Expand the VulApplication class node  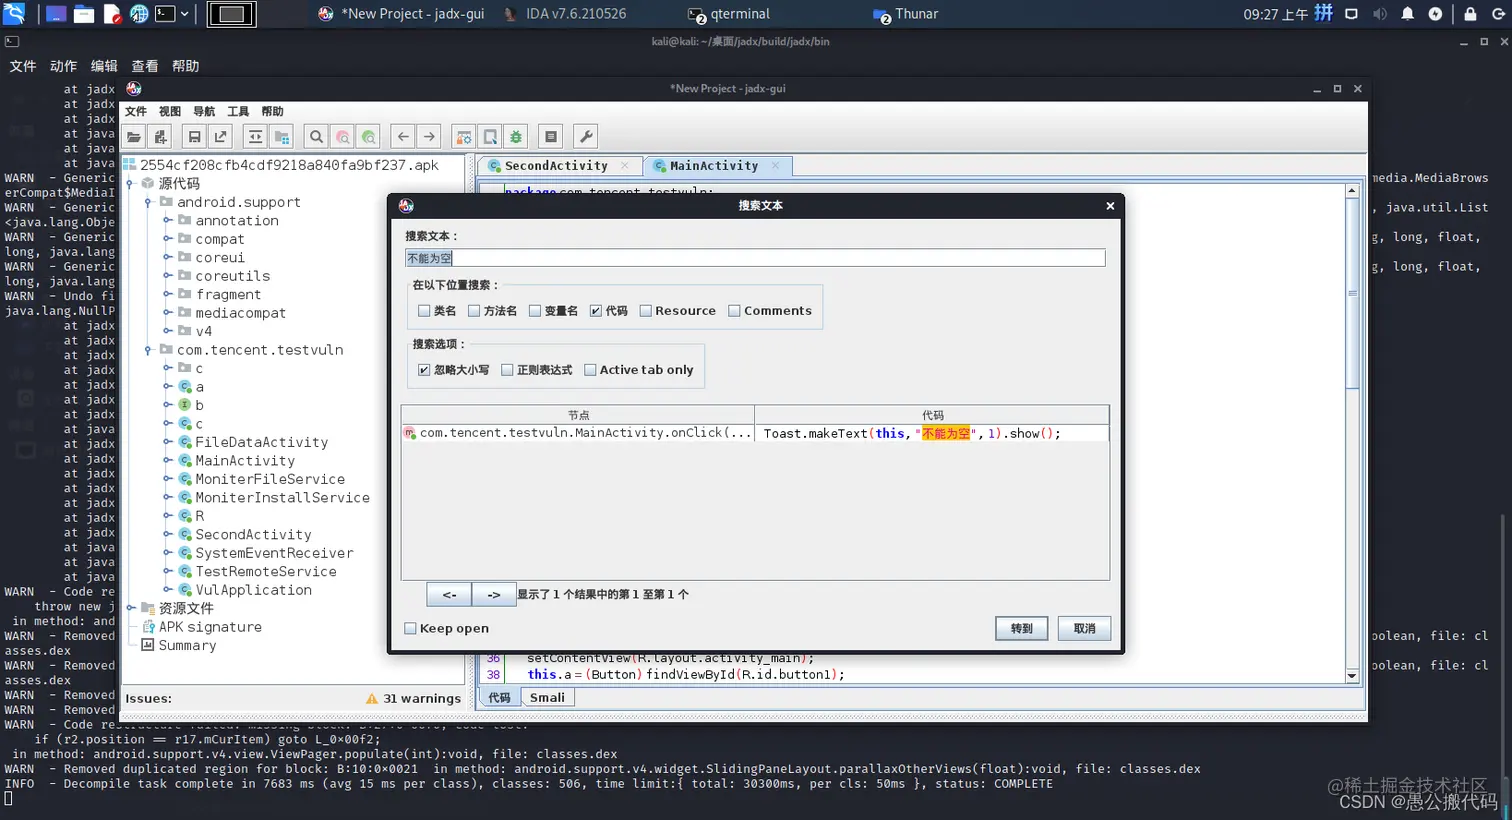(x=167, y=590)
